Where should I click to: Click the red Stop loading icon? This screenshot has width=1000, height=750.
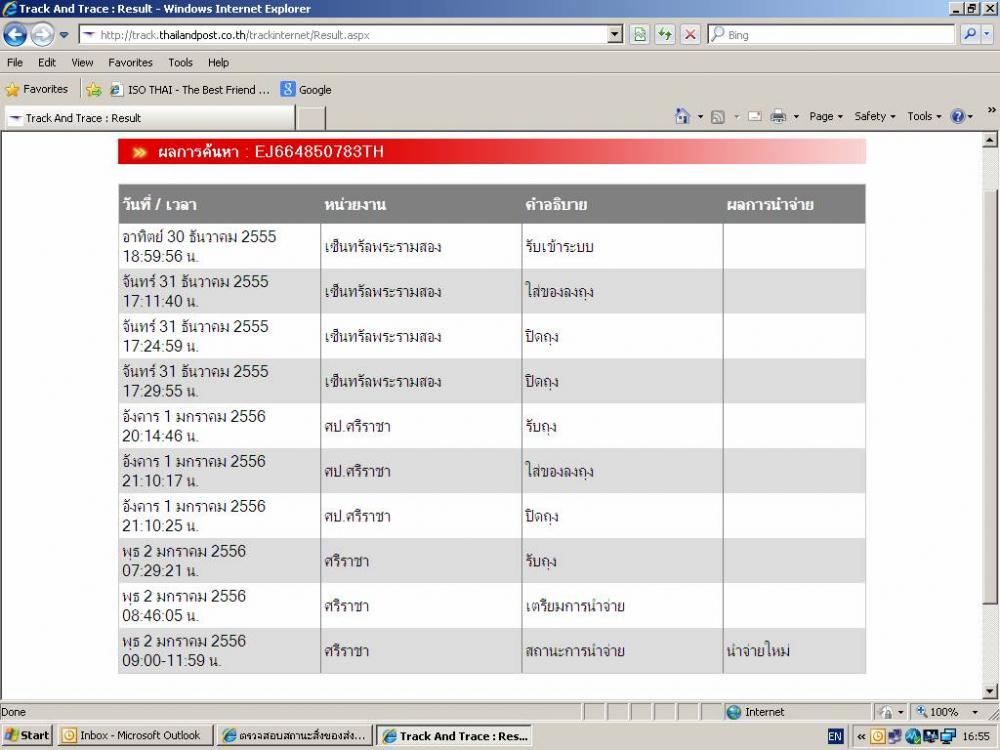(x=690, y=34)
